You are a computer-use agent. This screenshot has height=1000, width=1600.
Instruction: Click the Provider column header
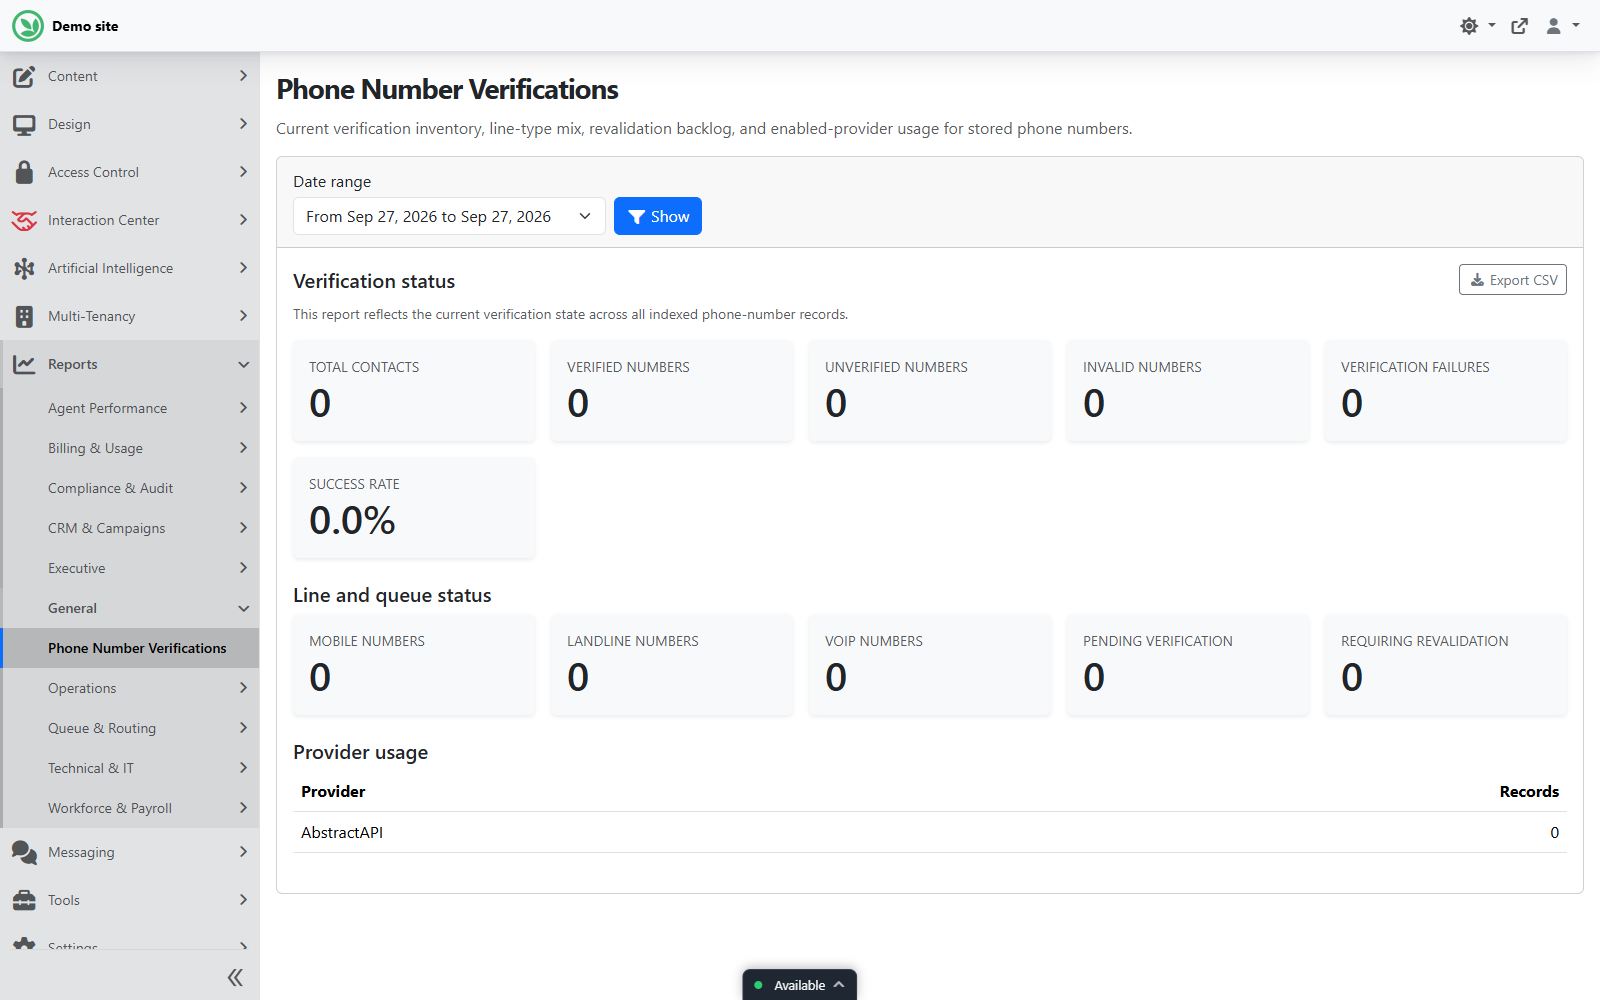click(x=333, y=791)
